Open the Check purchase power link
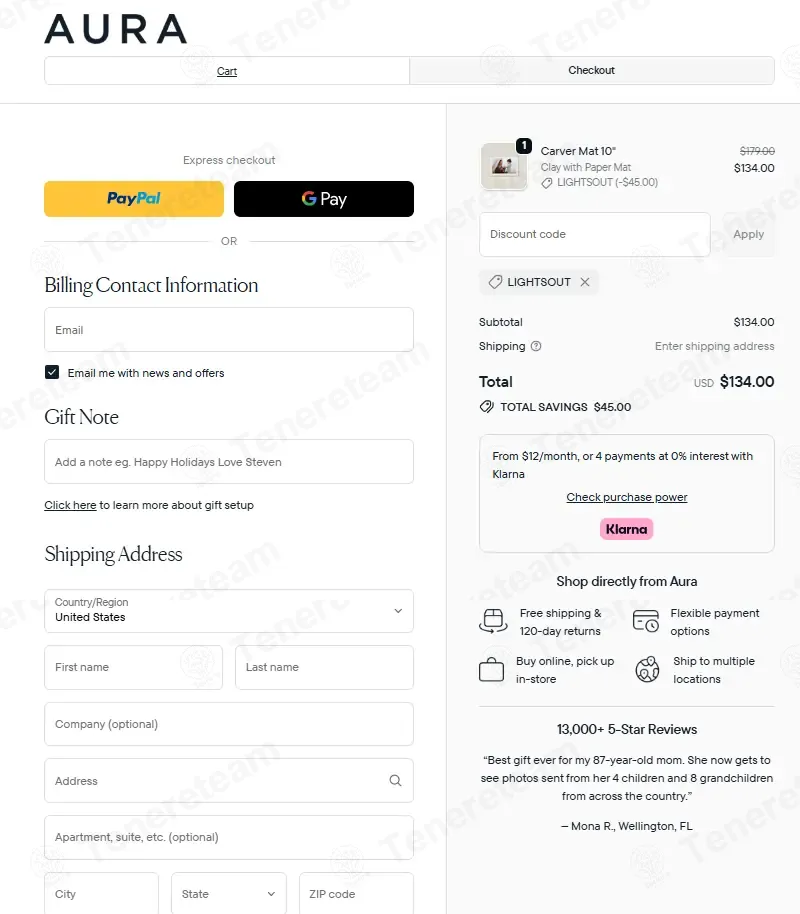 [x=627, y=497]
